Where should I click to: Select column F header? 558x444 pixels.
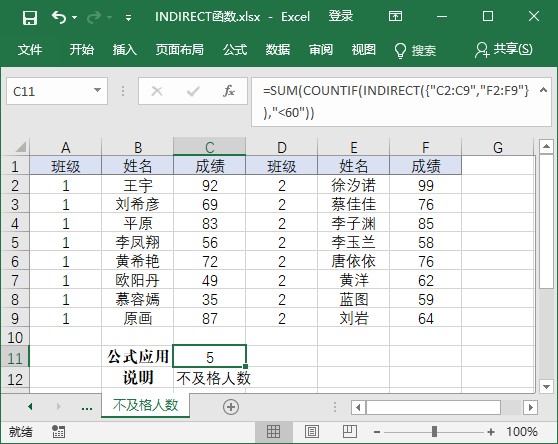tap(425, 147)
